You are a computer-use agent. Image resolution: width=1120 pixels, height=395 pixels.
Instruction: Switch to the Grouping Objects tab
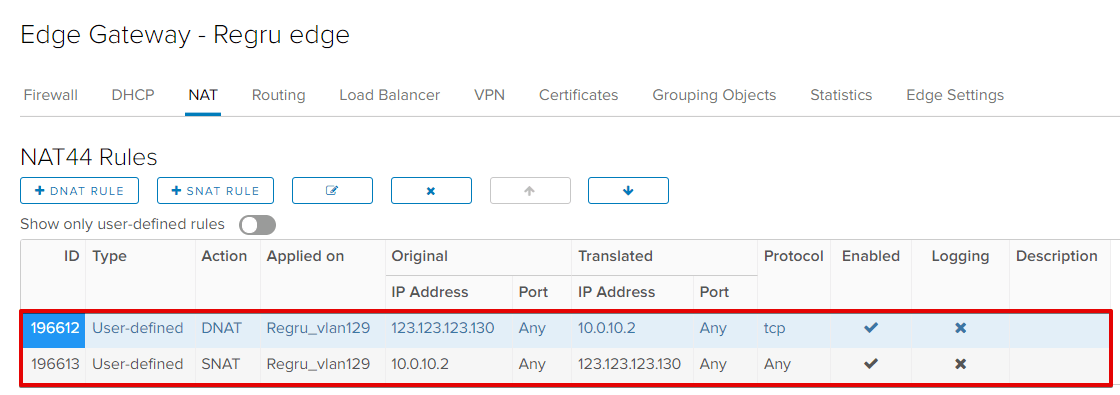coord(714,95)
